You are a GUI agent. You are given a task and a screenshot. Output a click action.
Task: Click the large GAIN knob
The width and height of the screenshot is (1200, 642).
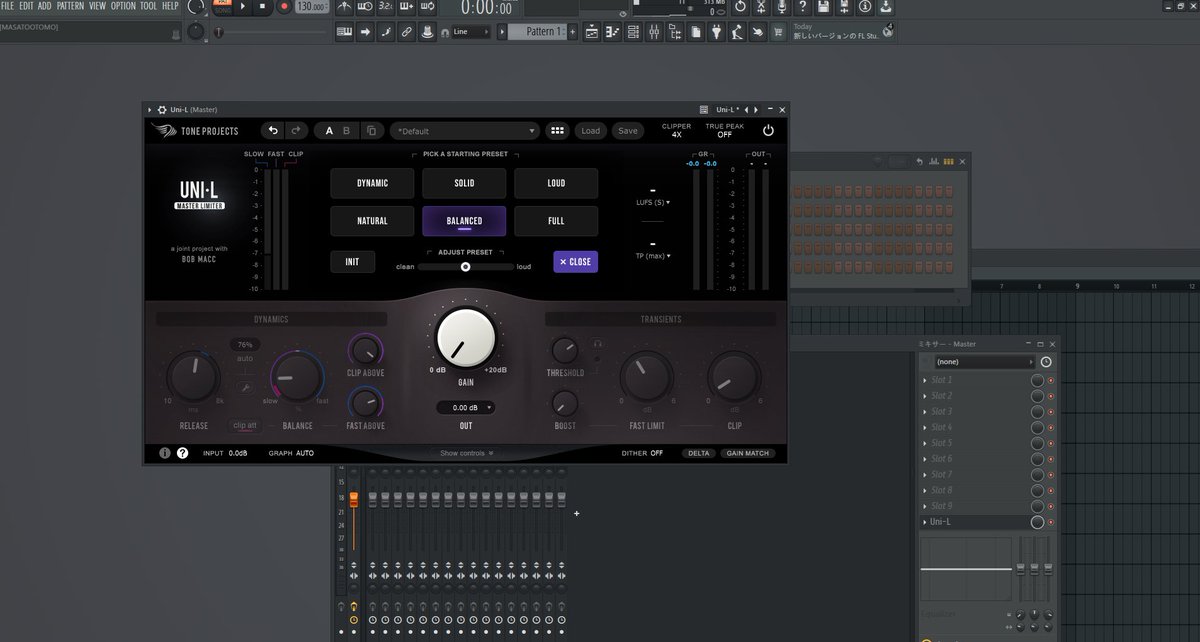466,337
